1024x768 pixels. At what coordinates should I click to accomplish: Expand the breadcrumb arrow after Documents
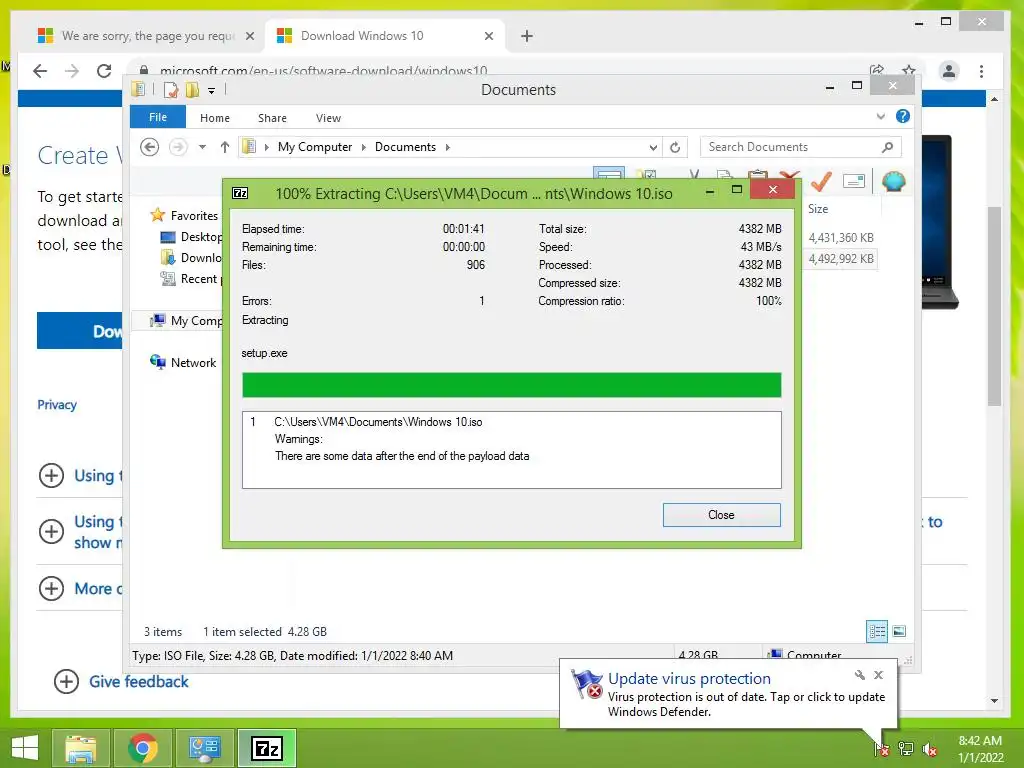447,148
